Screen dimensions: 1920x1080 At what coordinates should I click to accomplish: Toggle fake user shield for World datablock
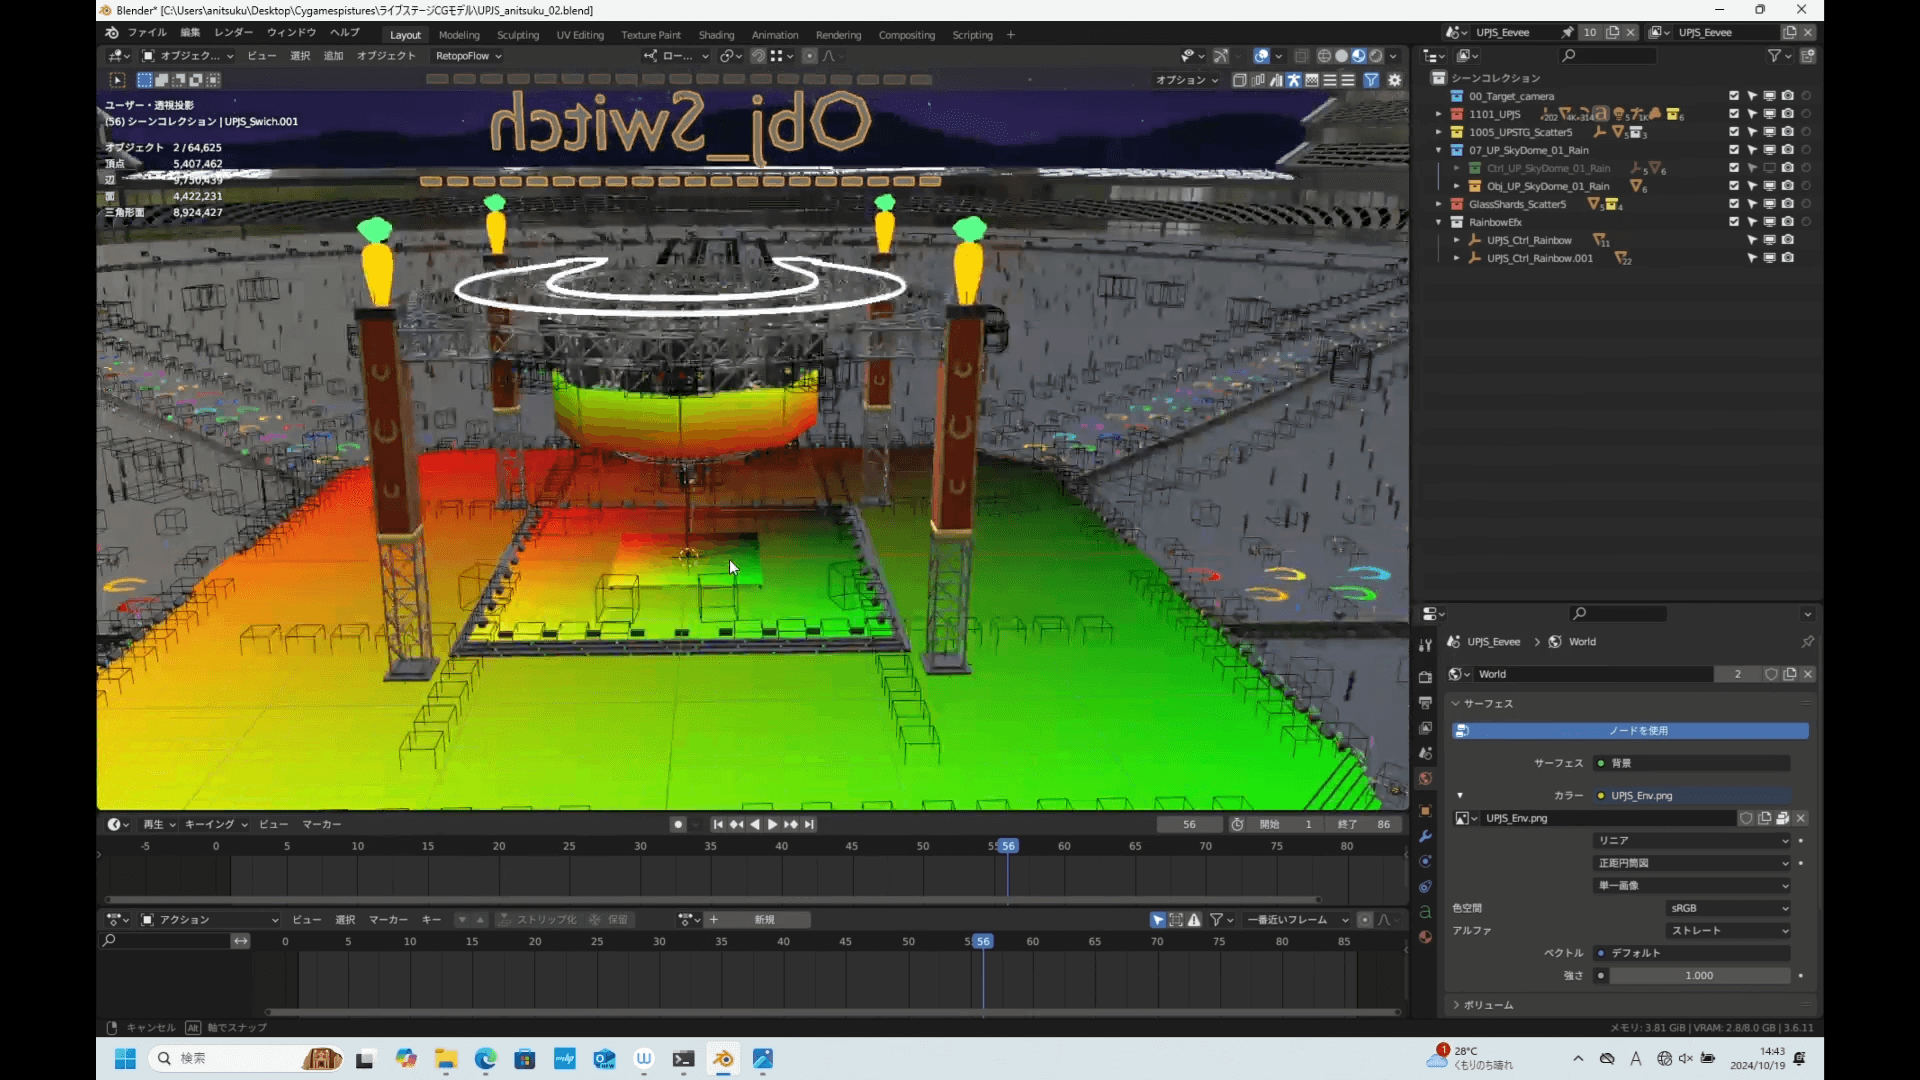pos(1771,674)
